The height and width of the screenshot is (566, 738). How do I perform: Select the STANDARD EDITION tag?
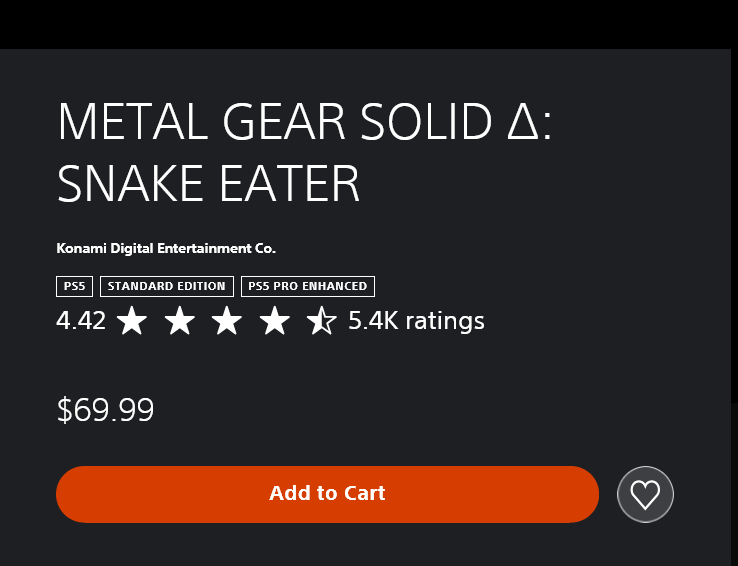(166, 286)
